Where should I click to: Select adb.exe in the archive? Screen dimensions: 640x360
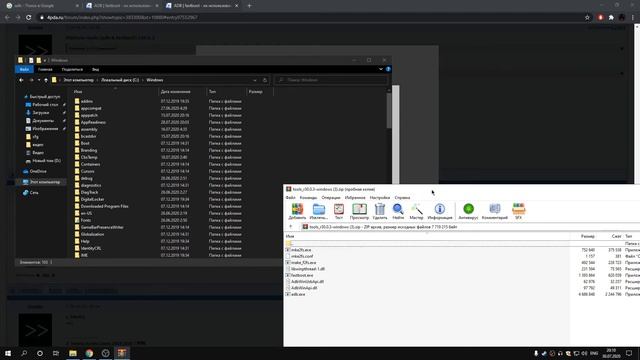click(298, 294)
